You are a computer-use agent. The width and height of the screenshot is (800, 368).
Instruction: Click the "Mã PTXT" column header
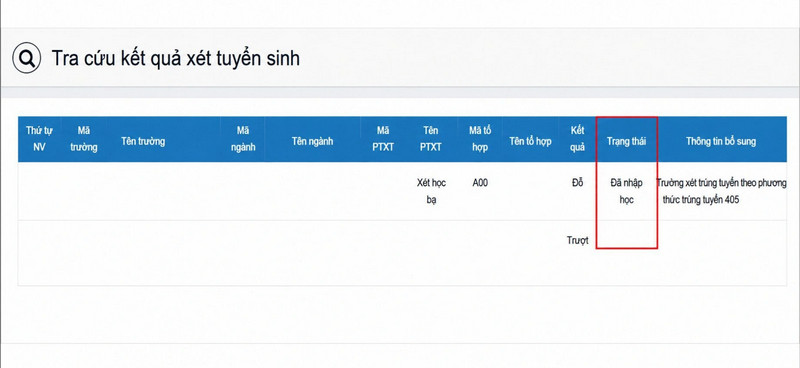click(x=383, y=139)
